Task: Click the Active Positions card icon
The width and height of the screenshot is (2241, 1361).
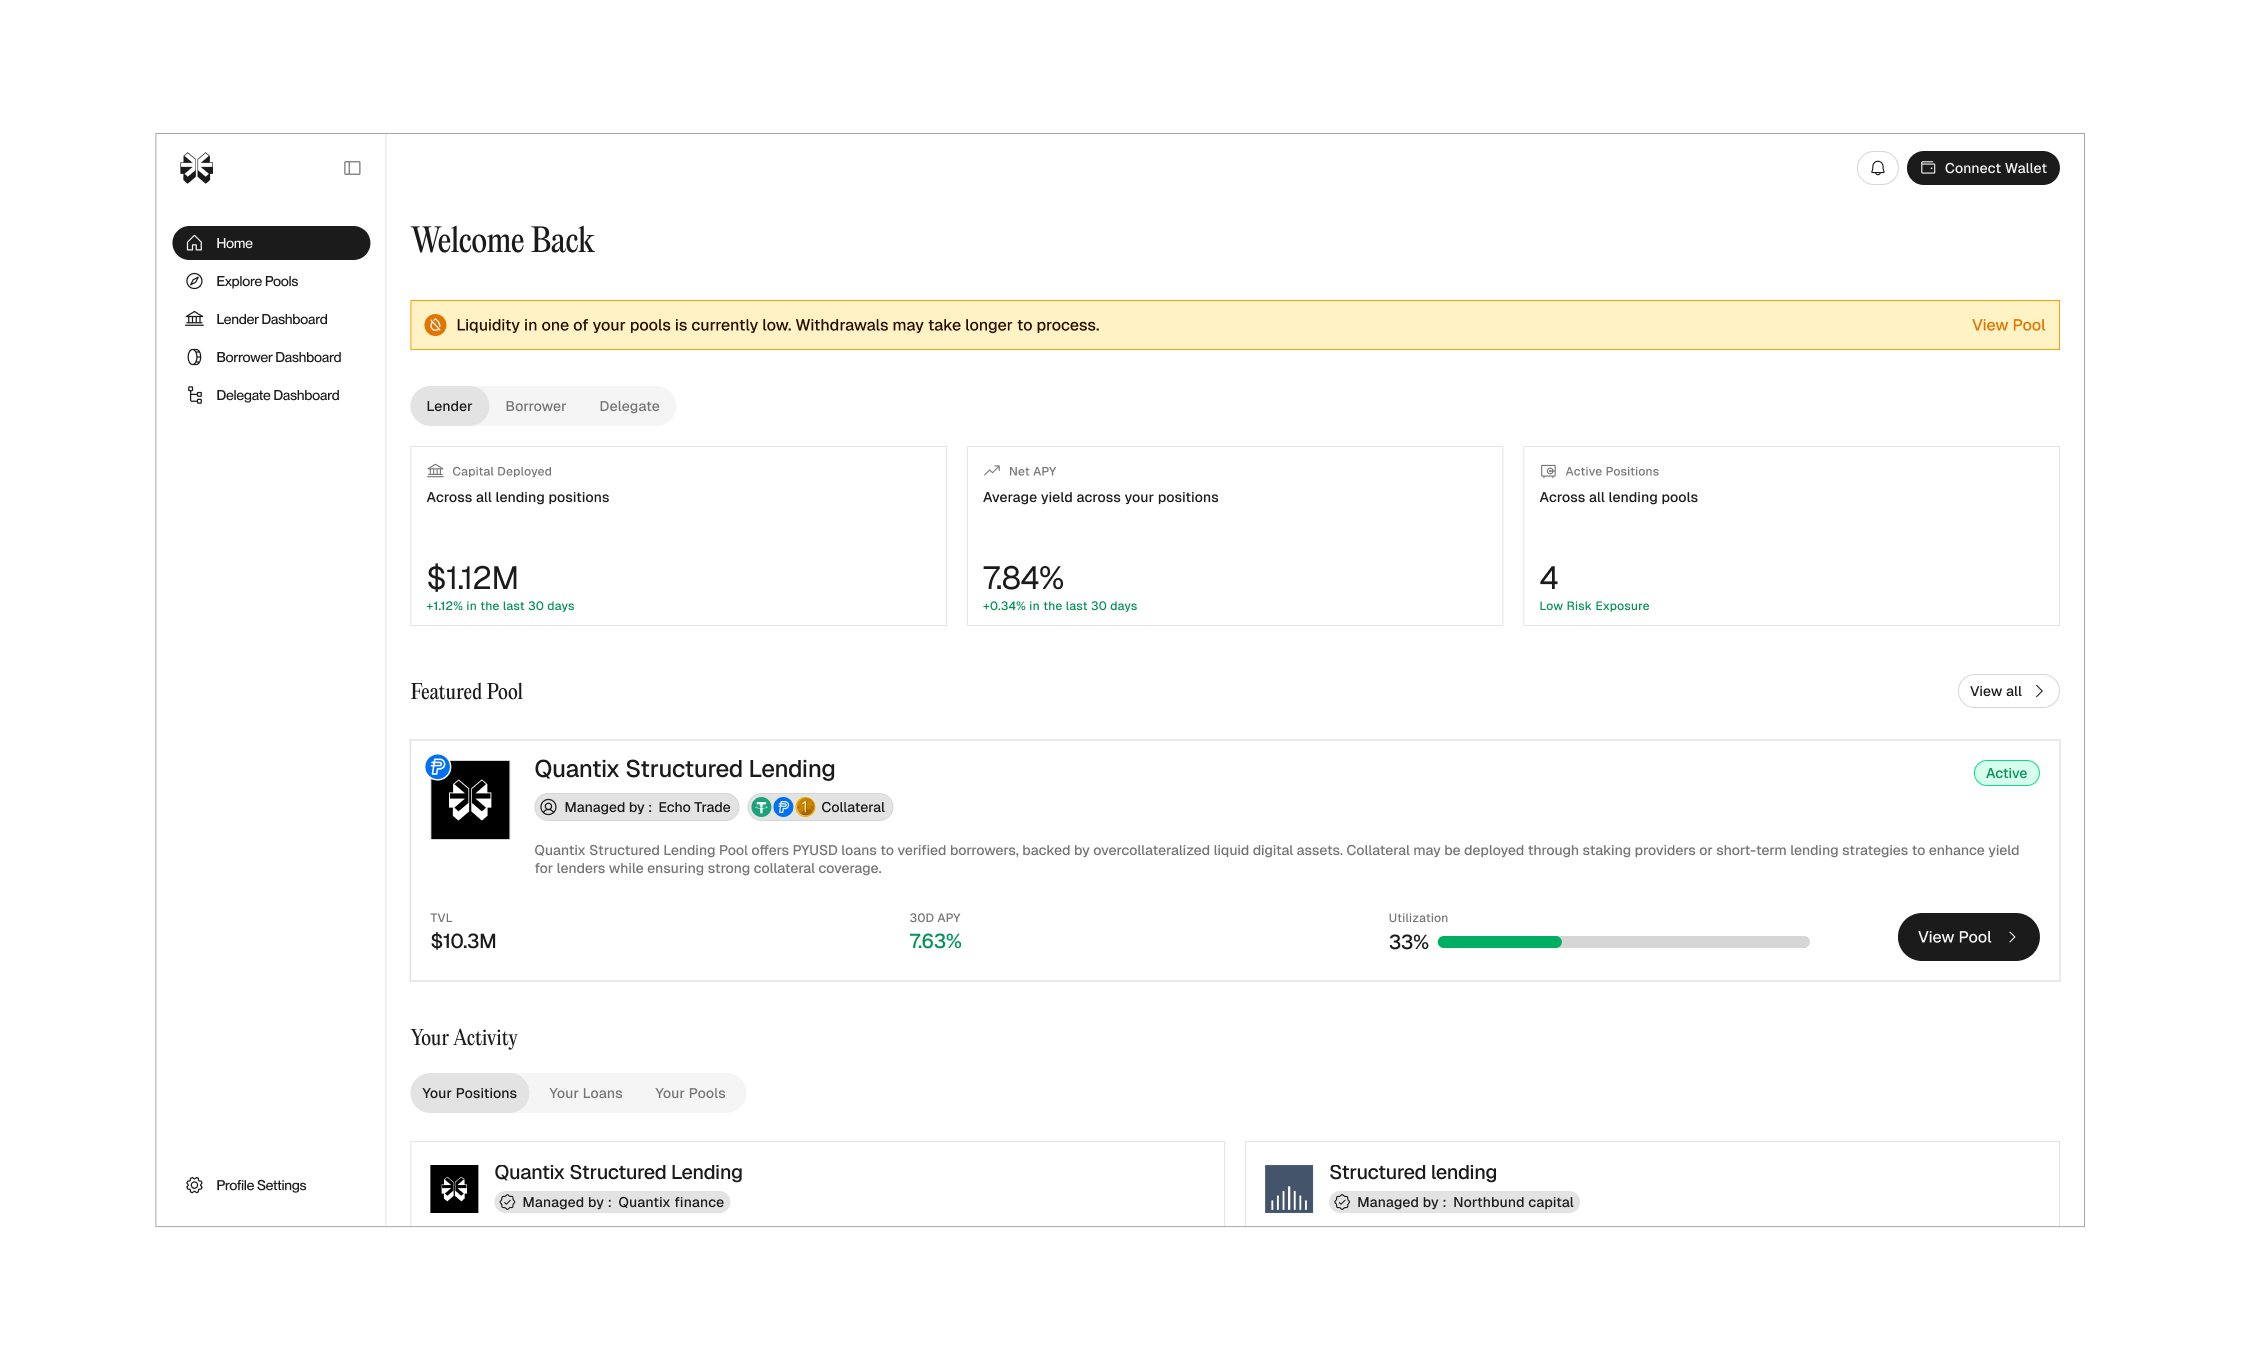Action: pyautogui.click(x=1548, y=471)
